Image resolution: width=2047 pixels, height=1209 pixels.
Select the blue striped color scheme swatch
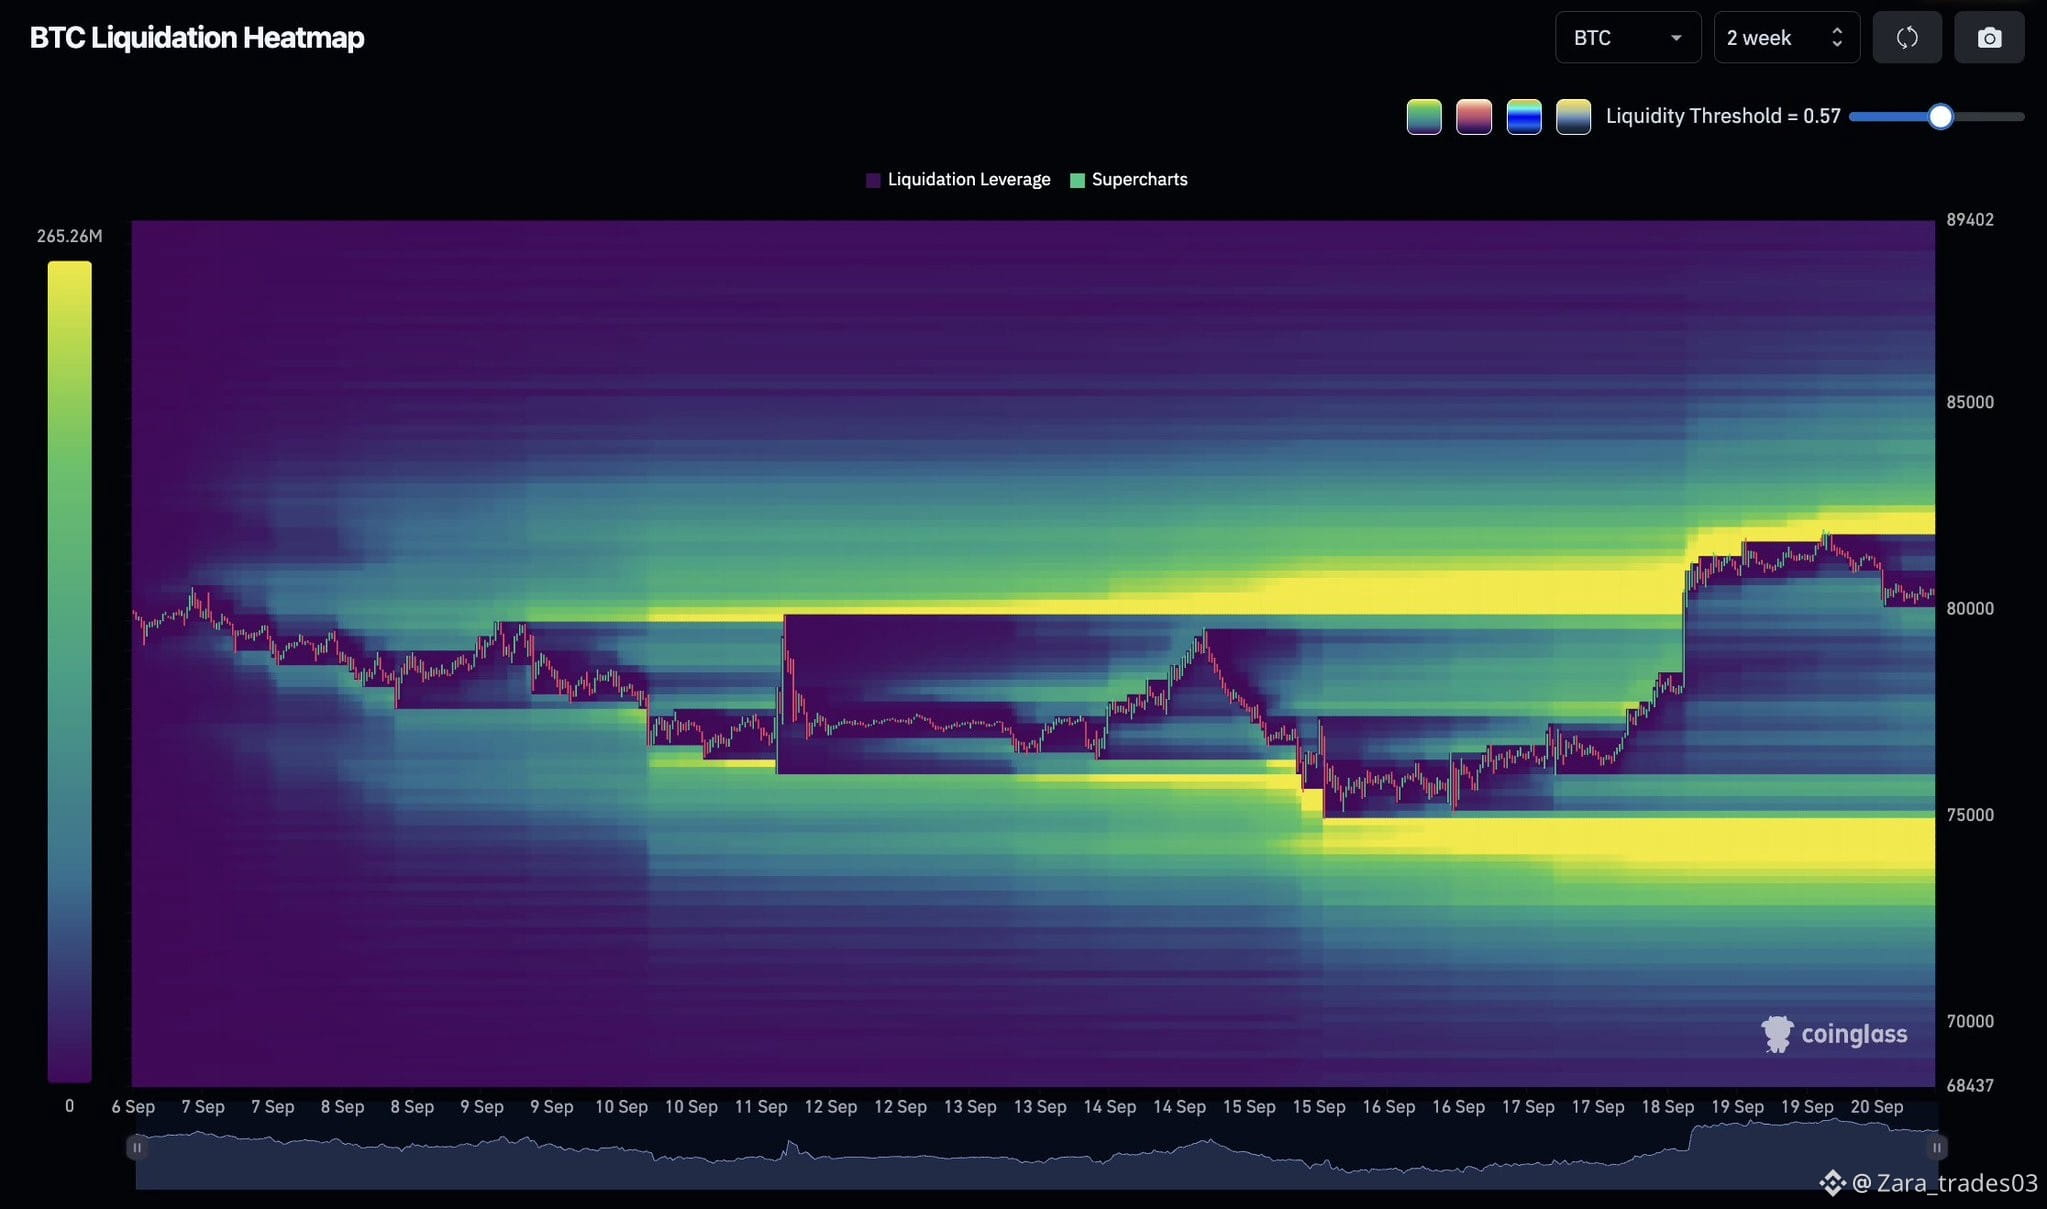click(1524, 117)
